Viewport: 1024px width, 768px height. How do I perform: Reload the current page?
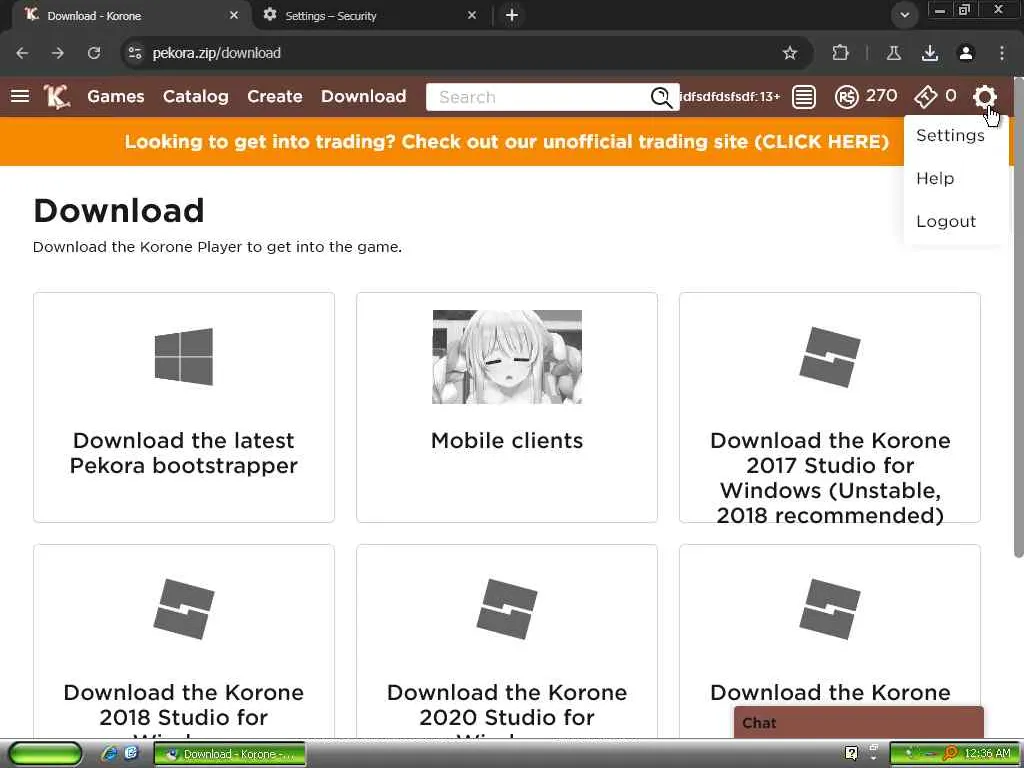point(94,53)
